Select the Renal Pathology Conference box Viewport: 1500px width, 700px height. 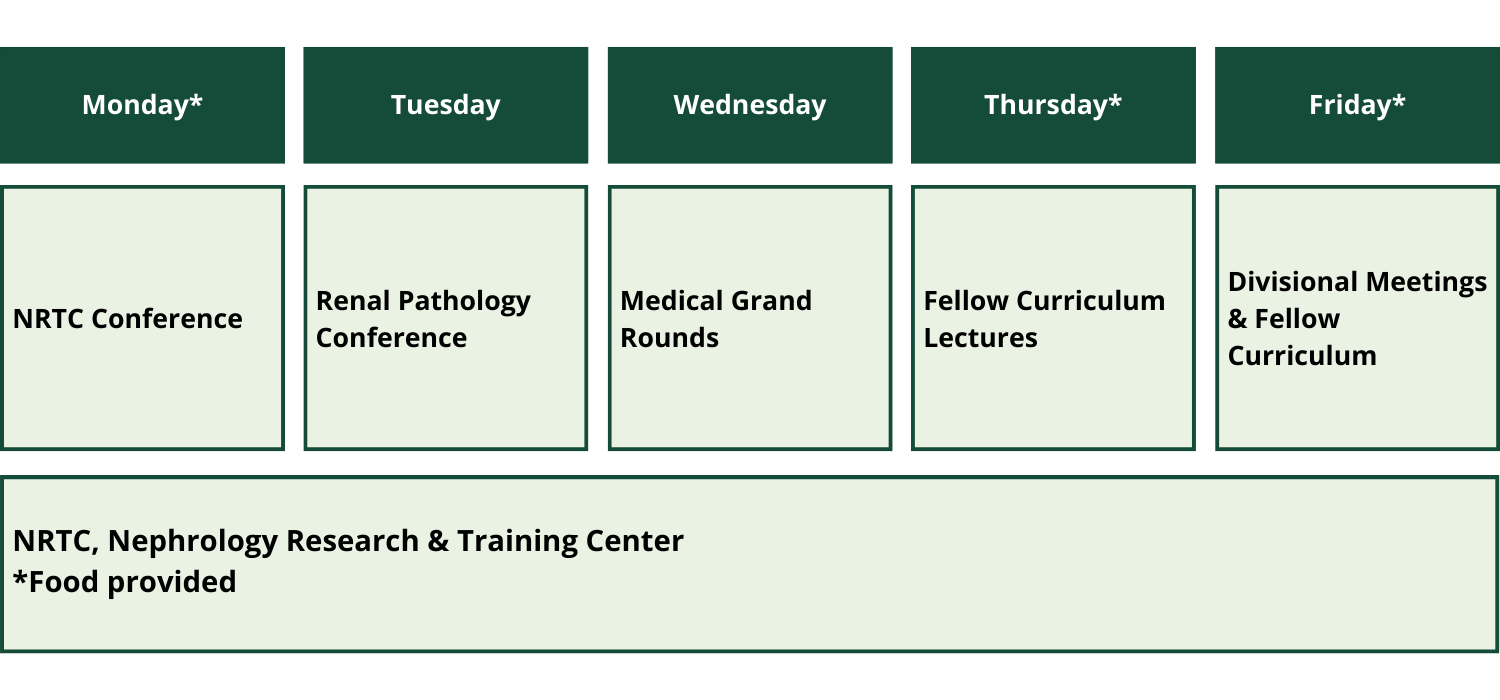446,318
